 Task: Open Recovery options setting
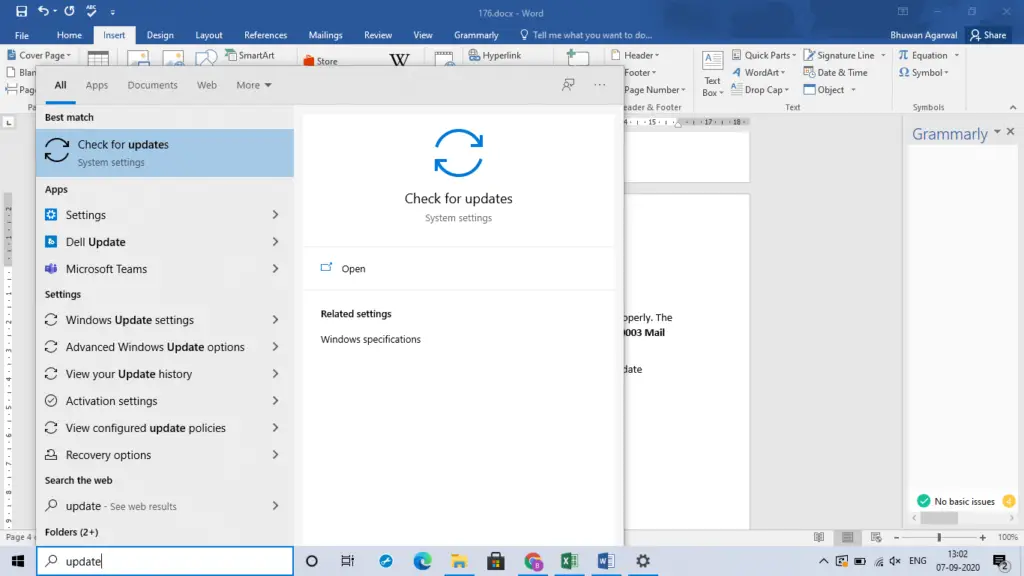click(x=165, y=455)
